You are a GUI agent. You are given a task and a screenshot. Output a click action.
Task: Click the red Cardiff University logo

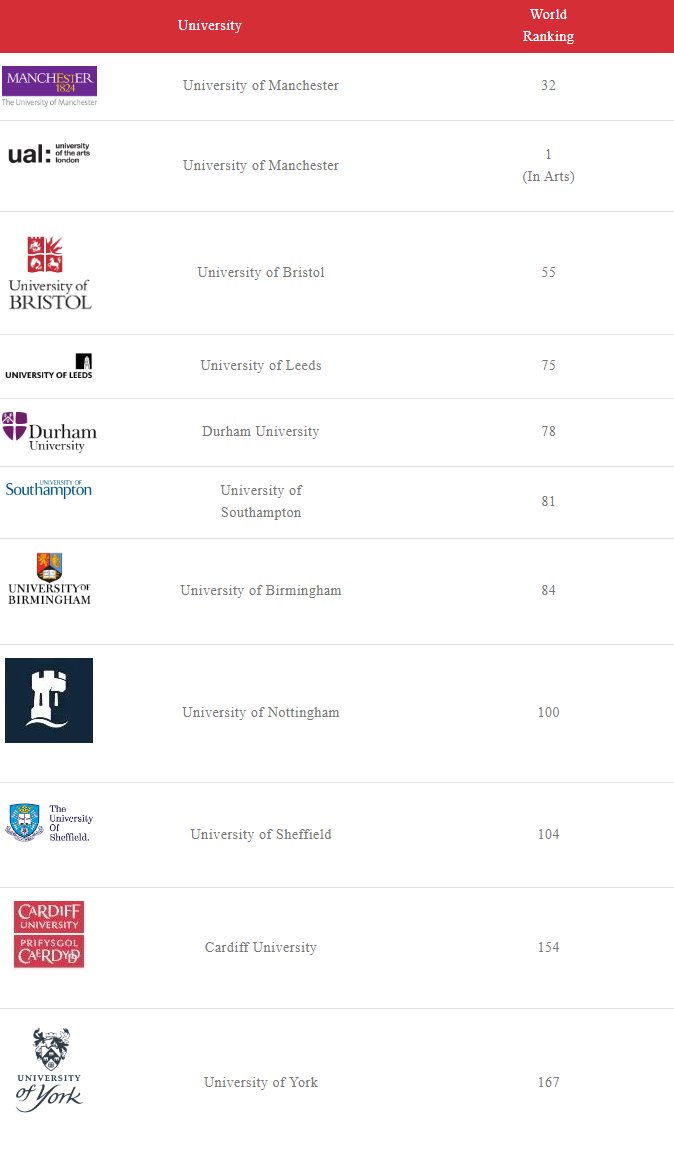(49, 934)
